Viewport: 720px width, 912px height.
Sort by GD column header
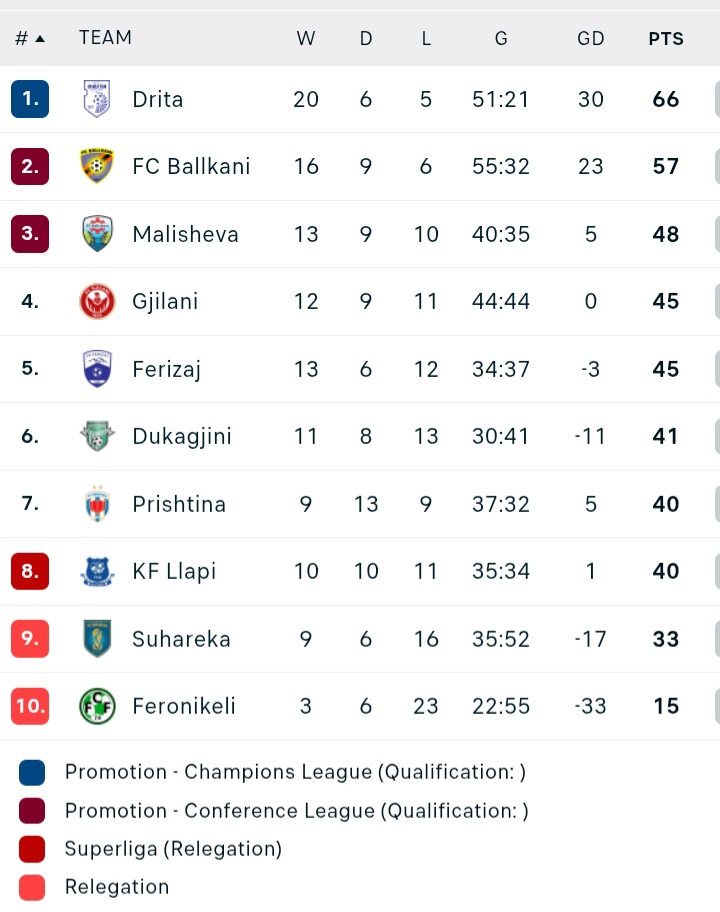pos(590,39)
